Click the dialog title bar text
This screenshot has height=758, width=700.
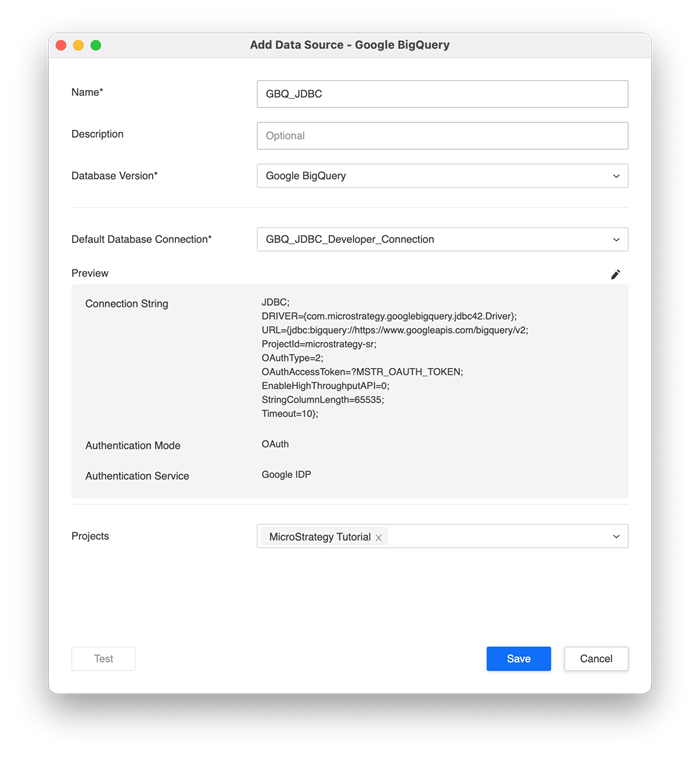(350, 45)
